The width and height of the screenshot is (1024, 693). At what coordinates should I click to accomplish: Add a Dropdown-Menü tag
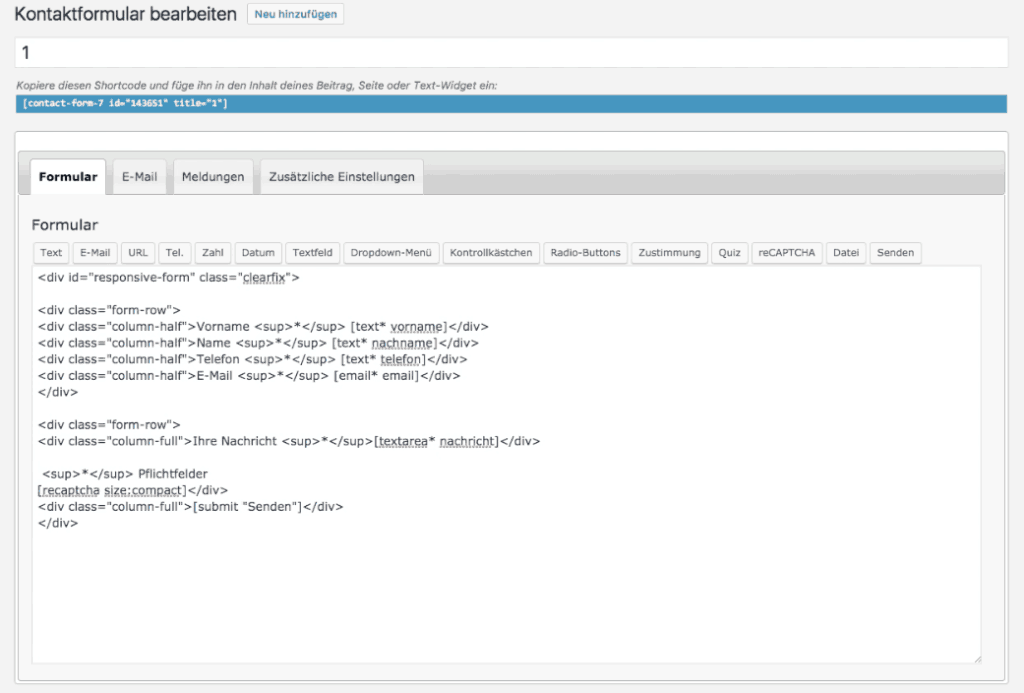392,253
